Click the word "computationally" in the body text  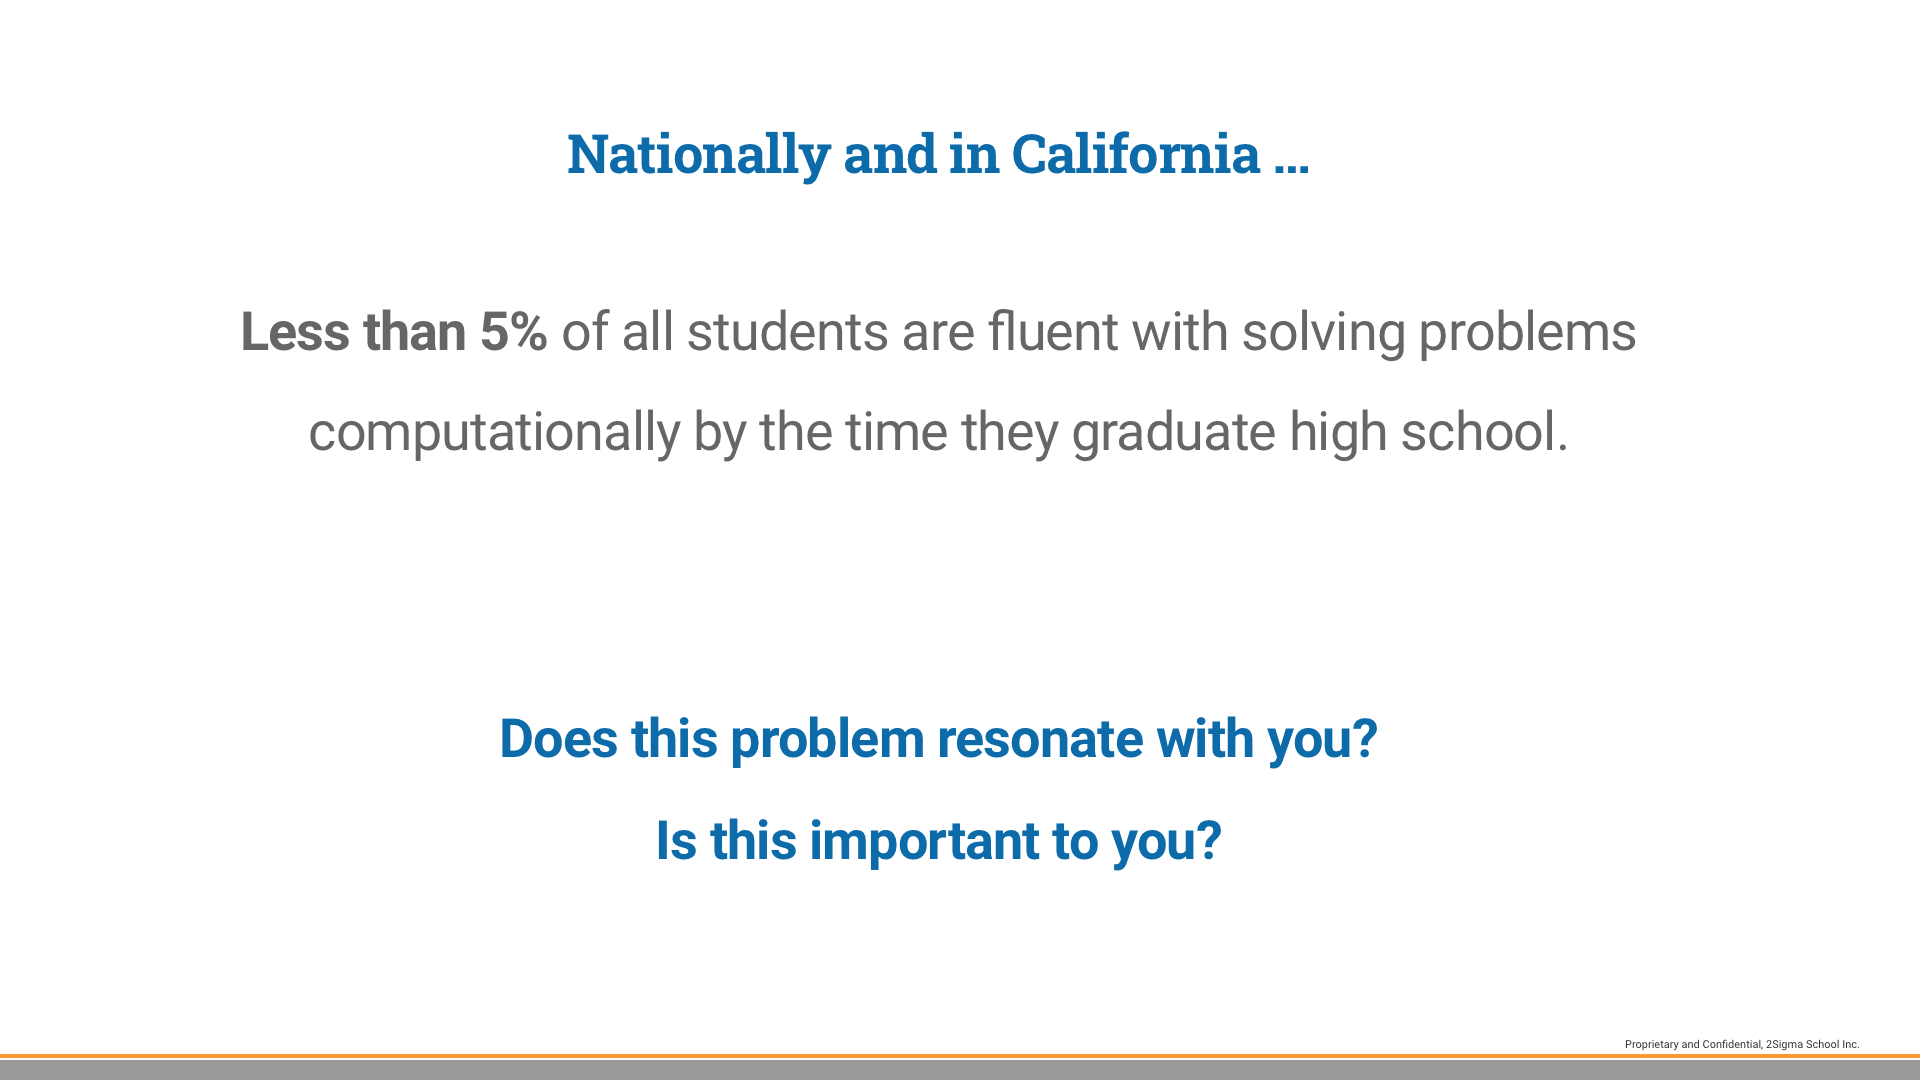494,432
